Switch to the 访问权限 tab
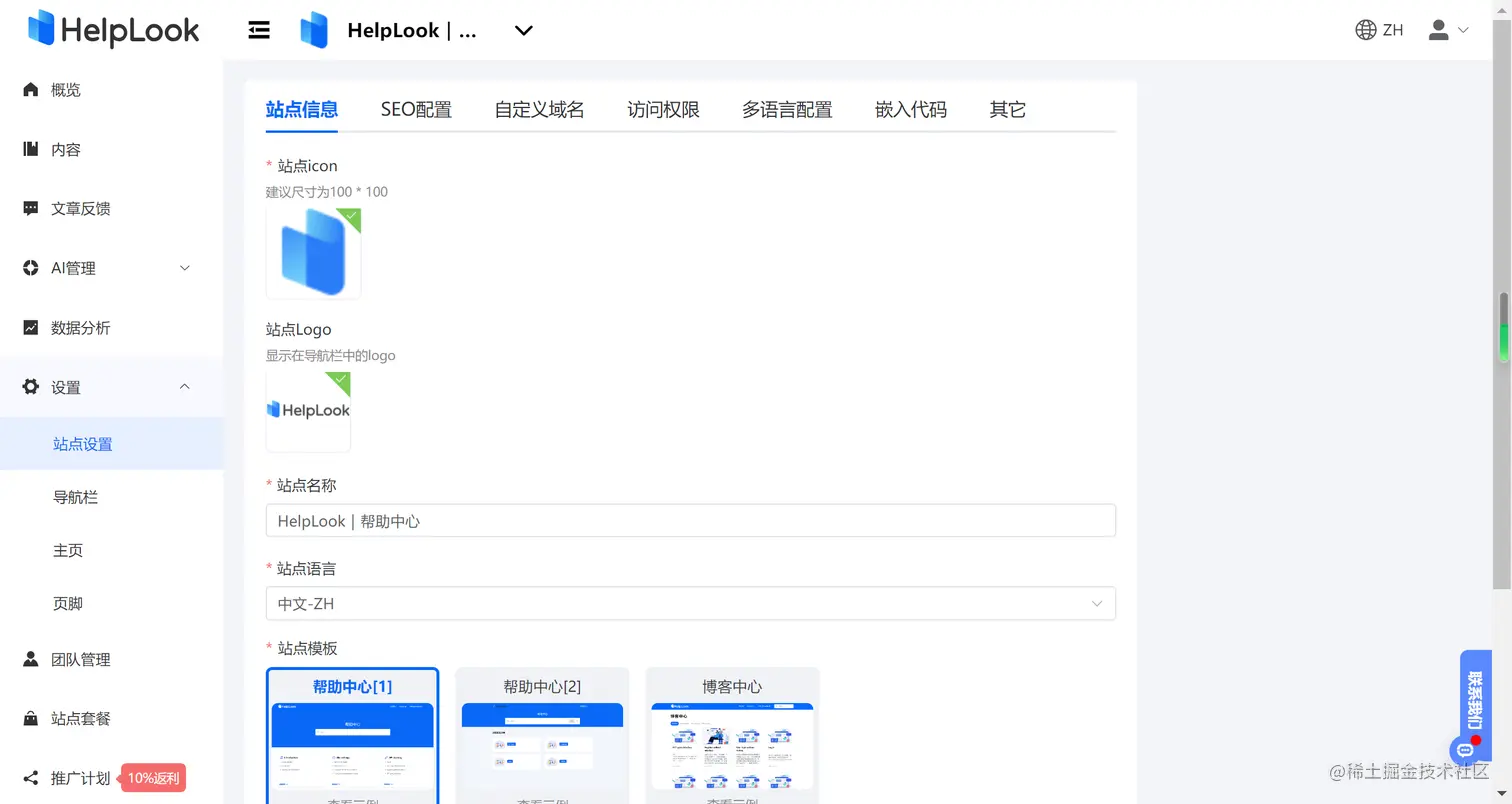This screenshot has width=1512, height=804. coord(664,110)
